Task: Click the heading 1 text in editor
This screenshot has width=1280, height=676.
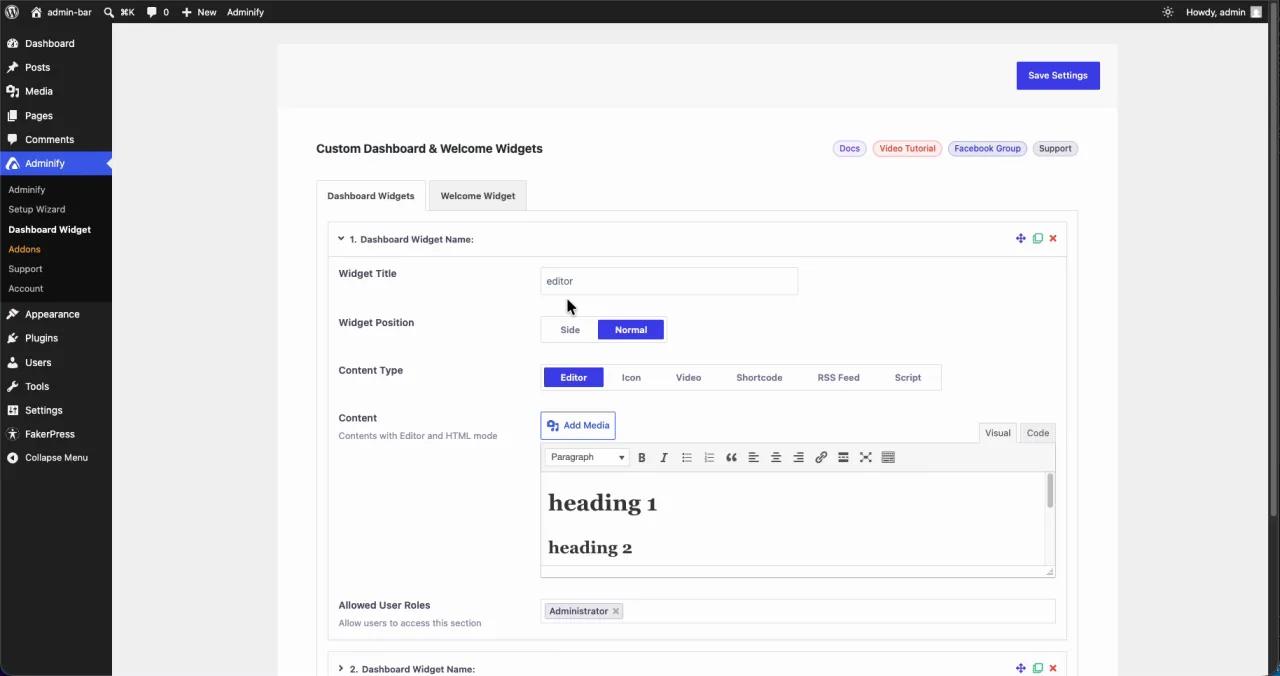Action: coord(602,503)
